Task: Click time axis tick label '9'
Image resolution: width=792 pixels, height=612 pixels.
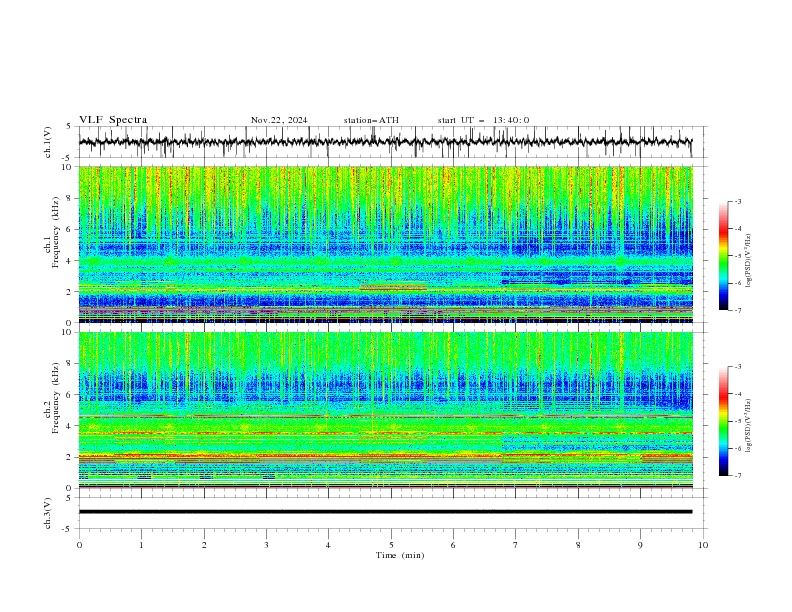Action: coord(640,545)
